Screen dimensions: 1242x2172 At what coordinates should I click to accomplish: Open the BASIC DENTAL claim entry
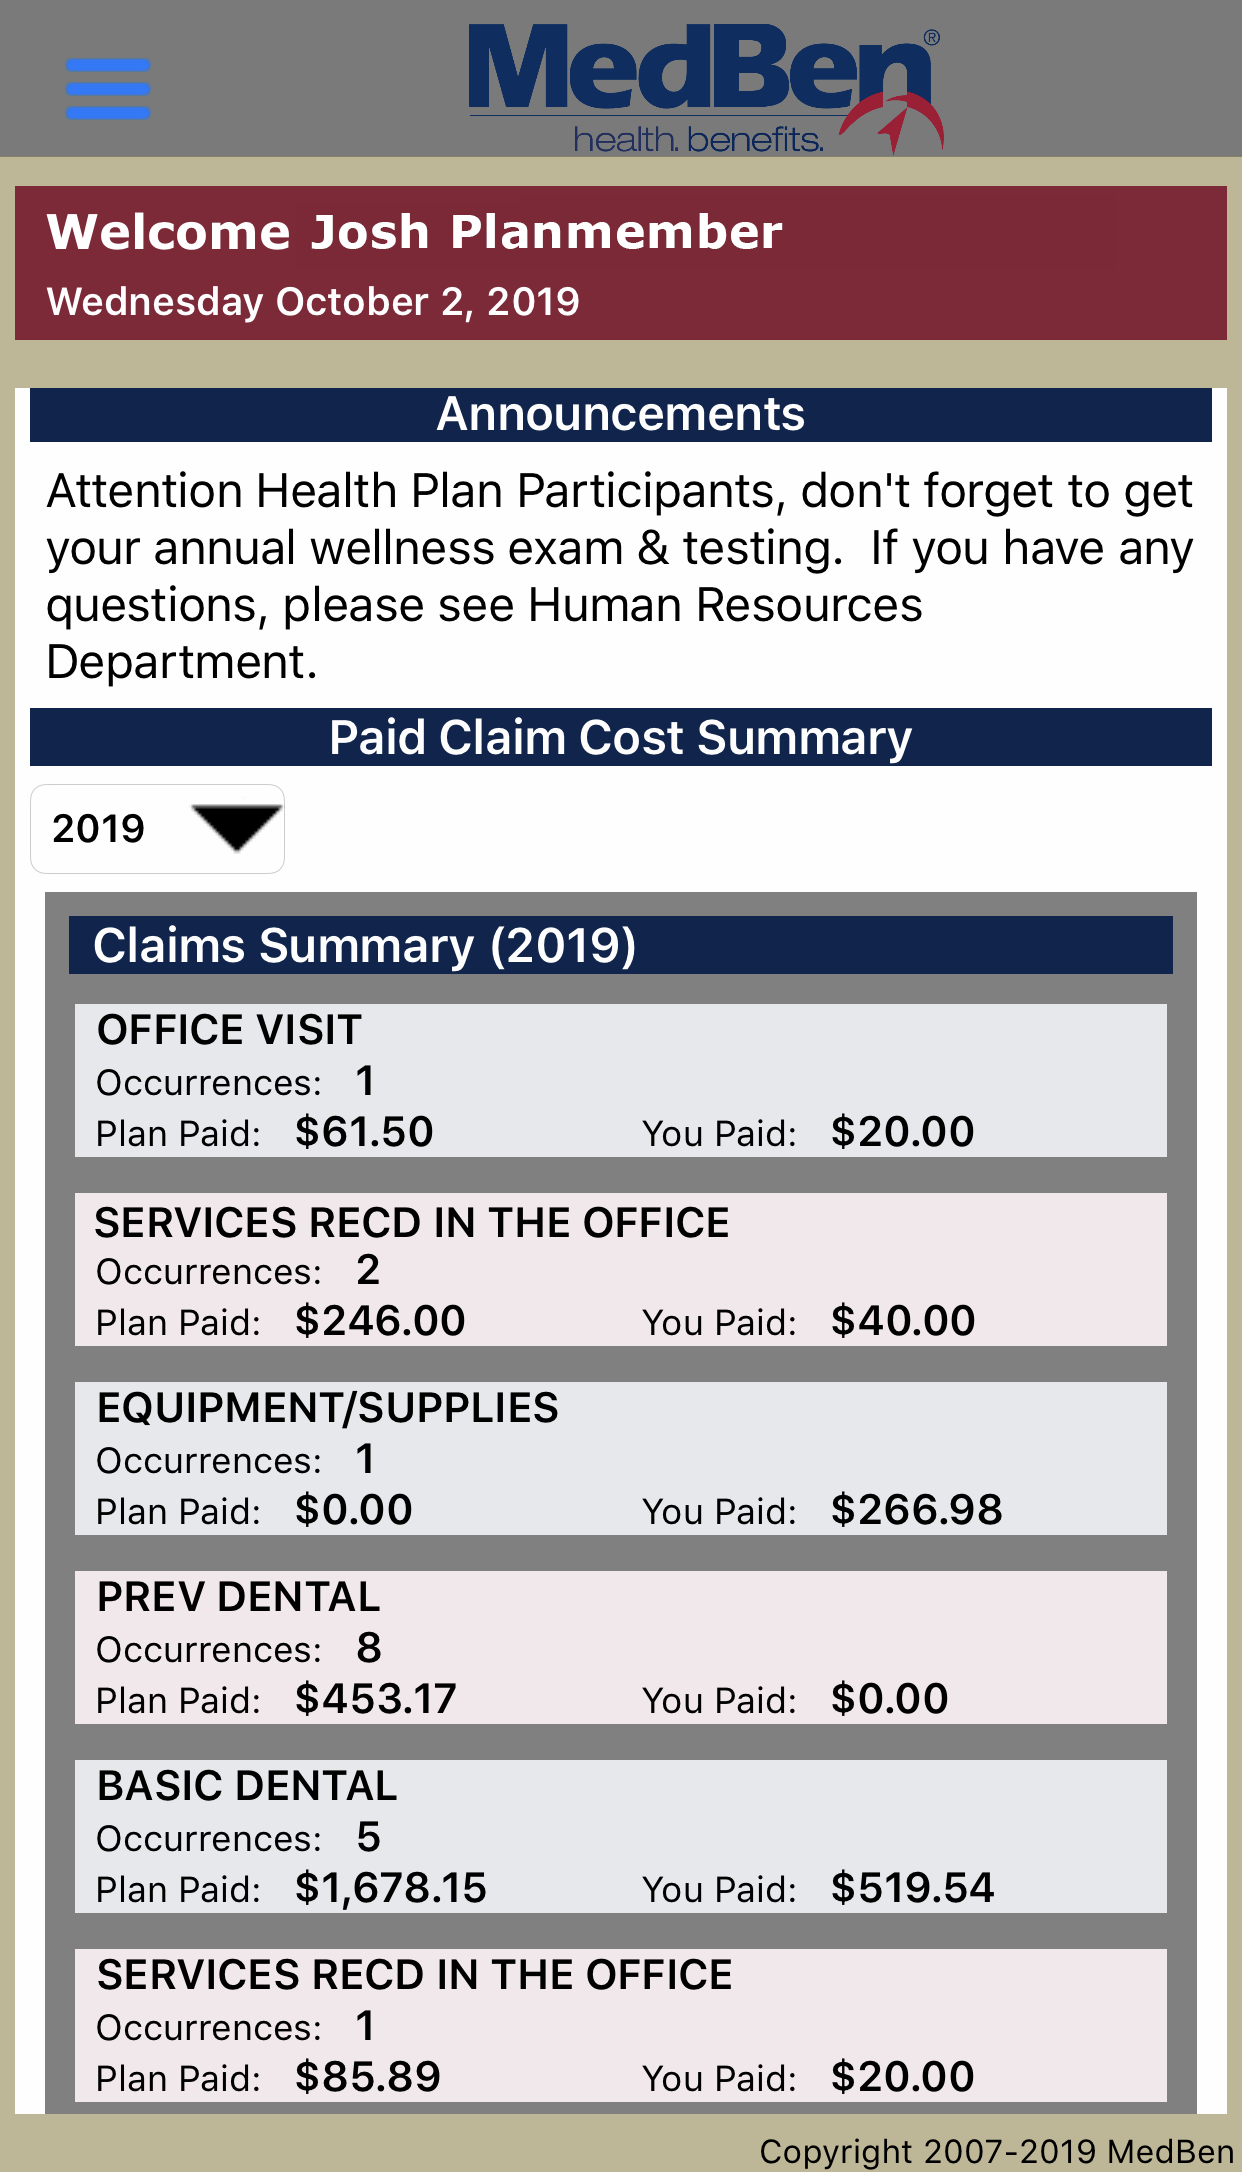point(620,1836)
